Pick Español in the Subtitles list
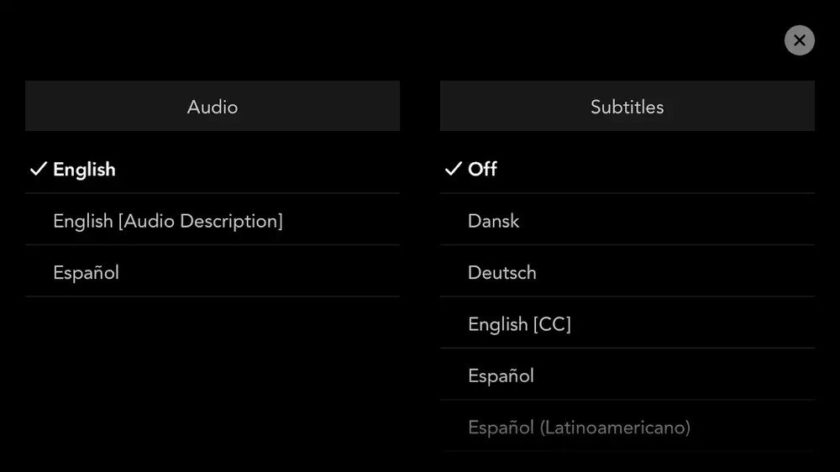Screen dimensions: 840x472 coord(501,376)
